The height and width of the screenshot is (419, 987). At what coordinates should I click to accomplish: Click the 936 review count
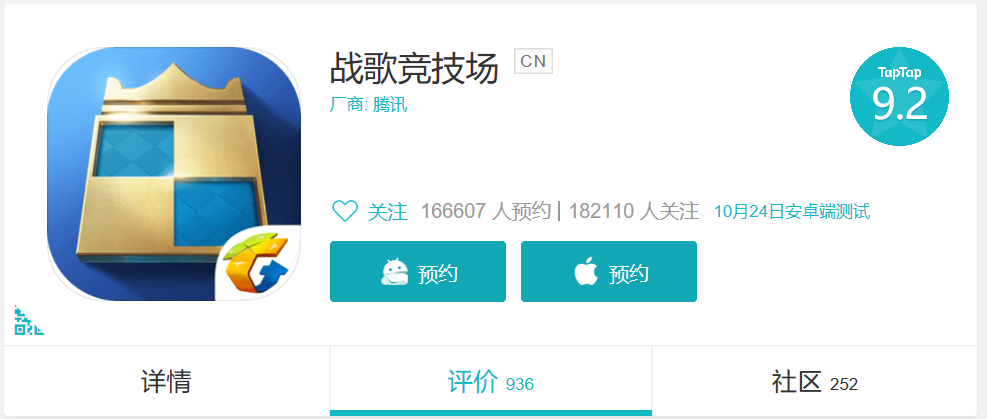click(x=520, y=384)
